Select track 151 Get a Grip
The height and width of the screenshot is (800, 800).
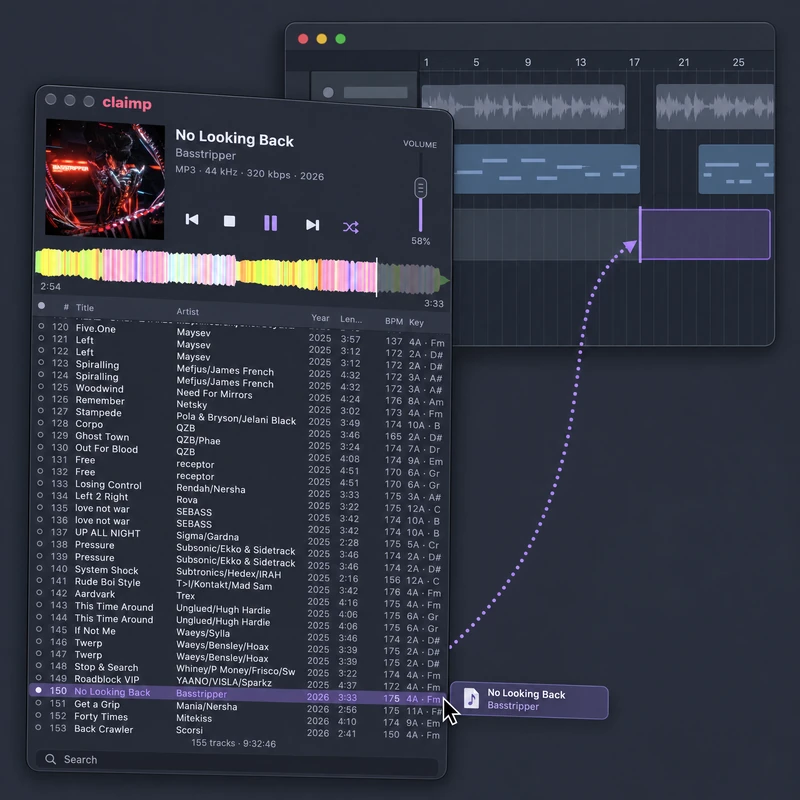[x=237, y=706]
